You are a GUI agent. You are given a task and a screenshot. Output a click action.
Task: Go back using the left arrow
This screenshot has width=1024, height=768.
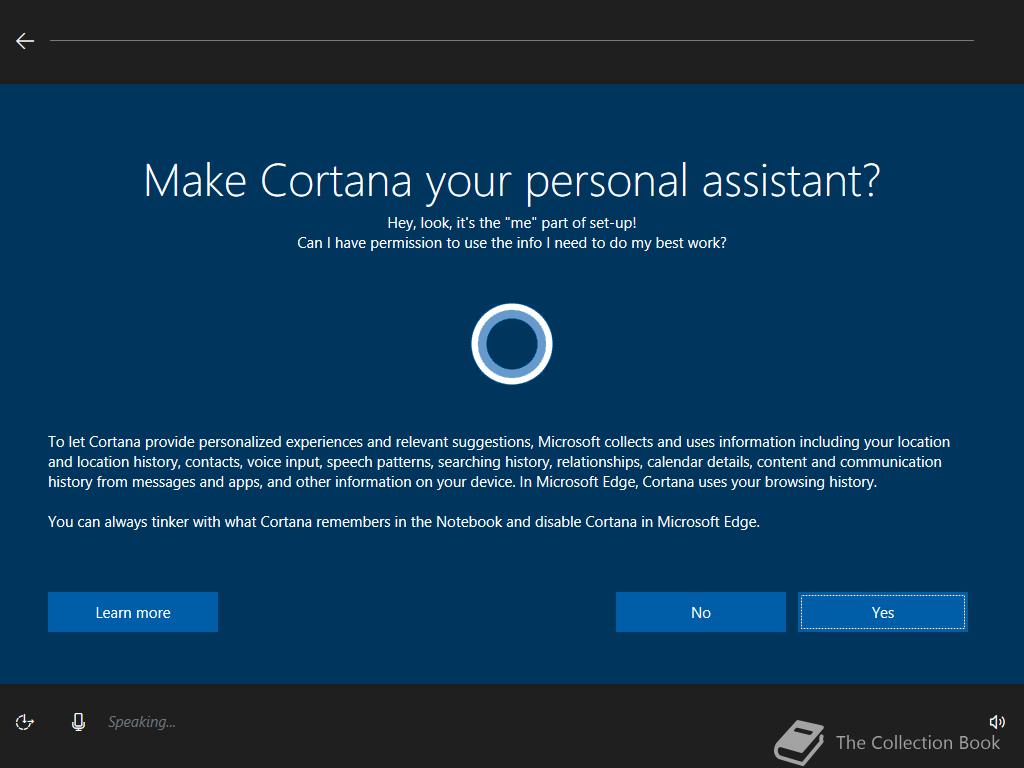pyautogui.click(x=25, y=40)
